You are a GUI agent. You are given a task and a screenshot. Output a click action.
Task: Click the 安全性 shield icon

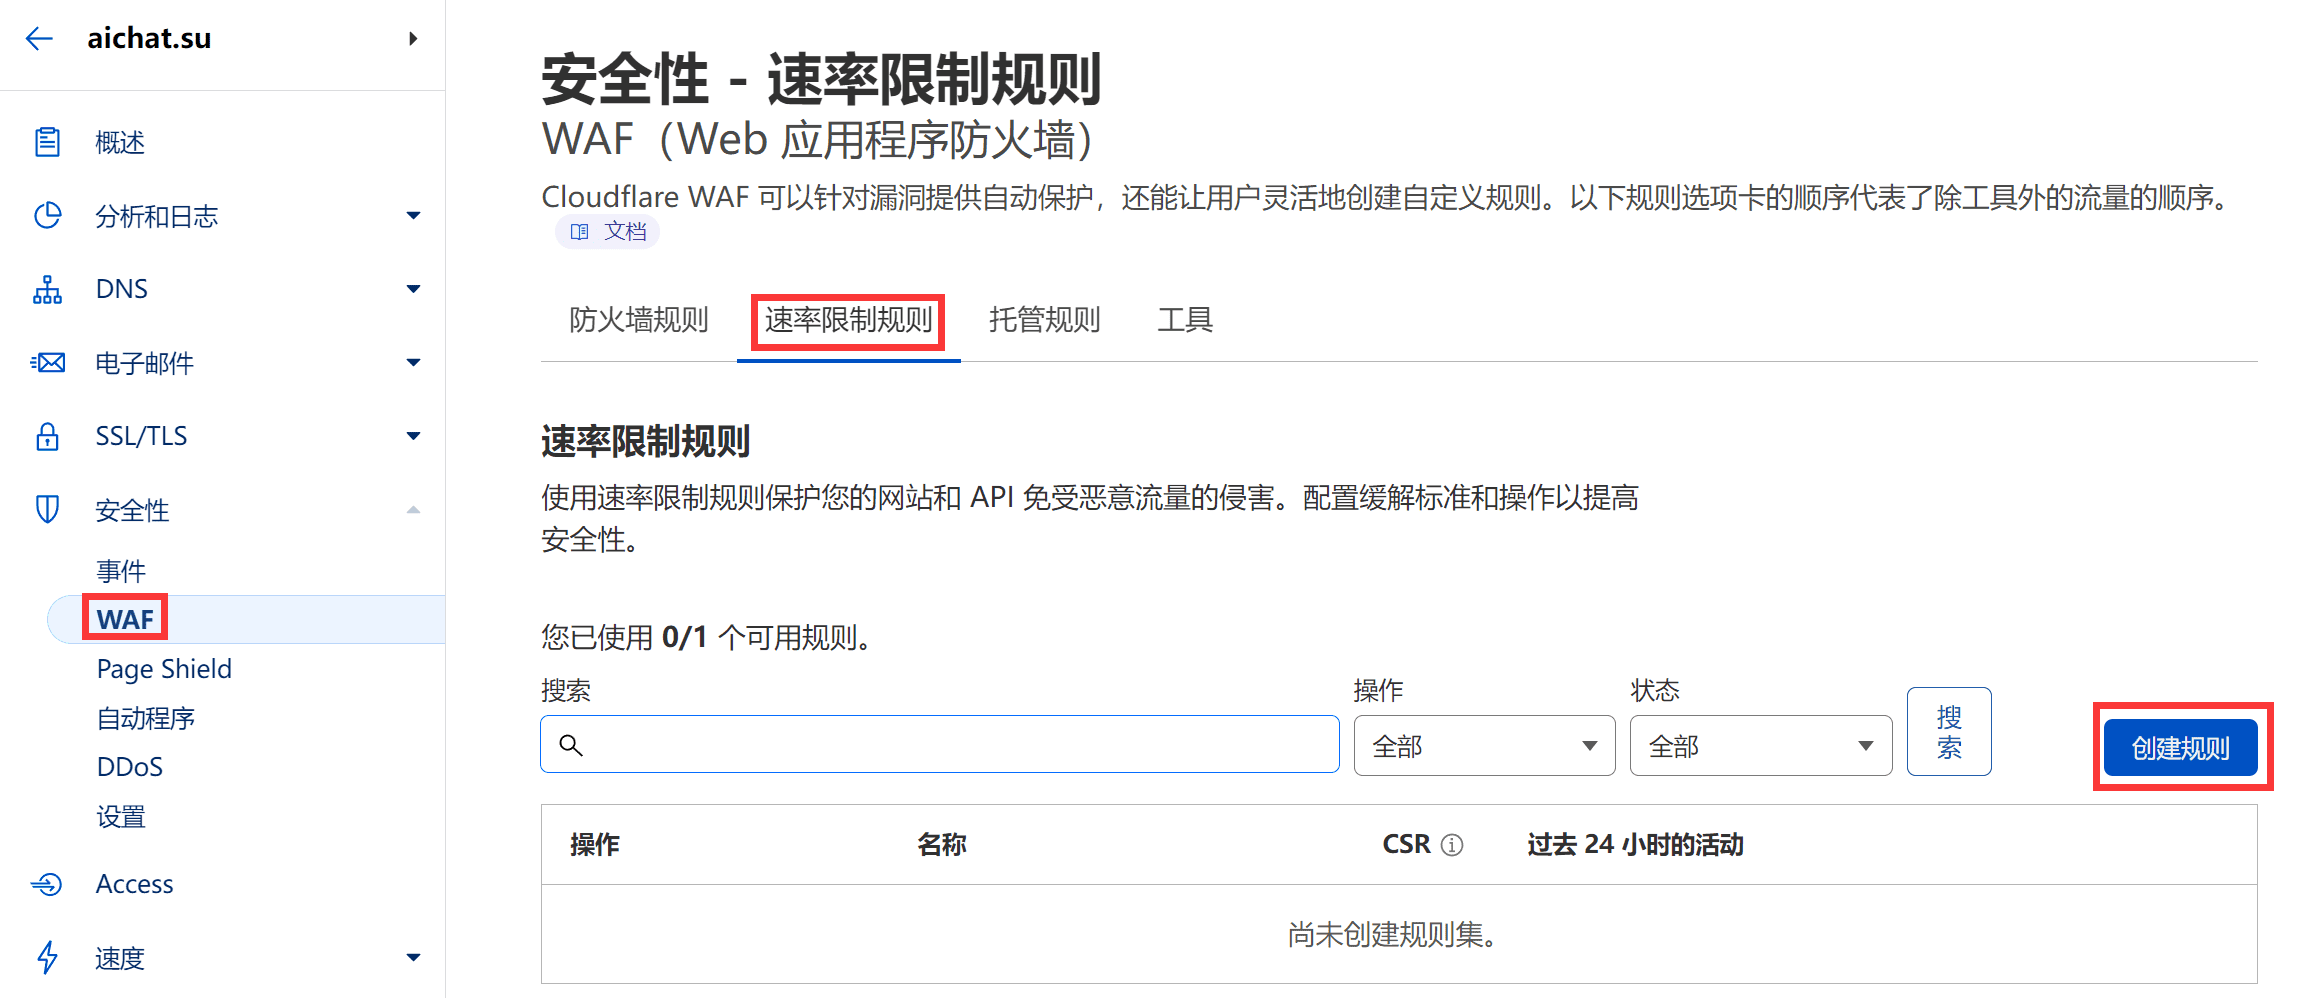pyautogui.click(x=47, y=509)
